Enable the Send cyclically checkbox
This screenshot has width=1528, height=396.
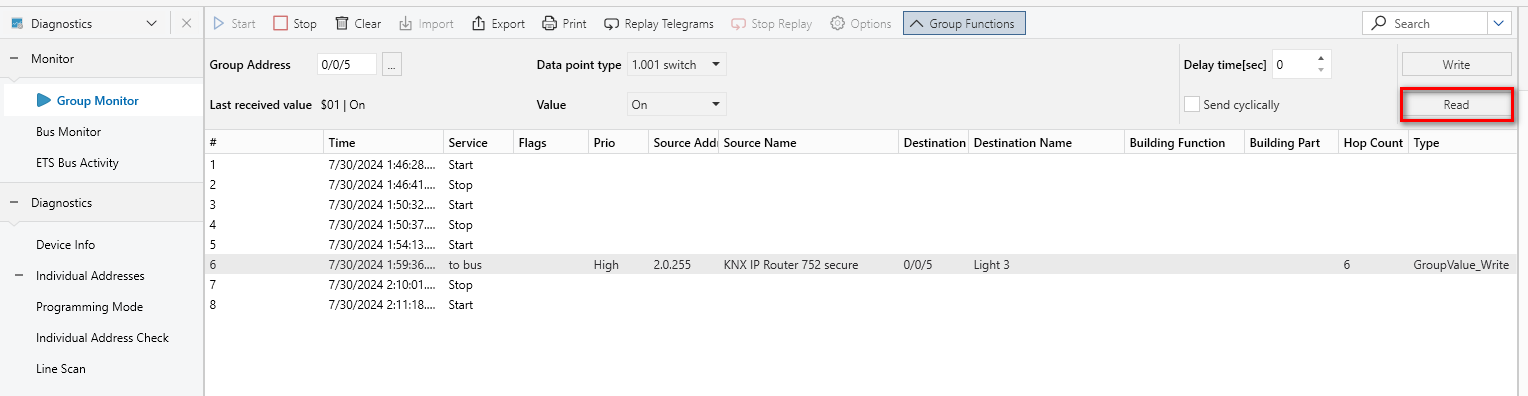click(x=1192, y=104)
